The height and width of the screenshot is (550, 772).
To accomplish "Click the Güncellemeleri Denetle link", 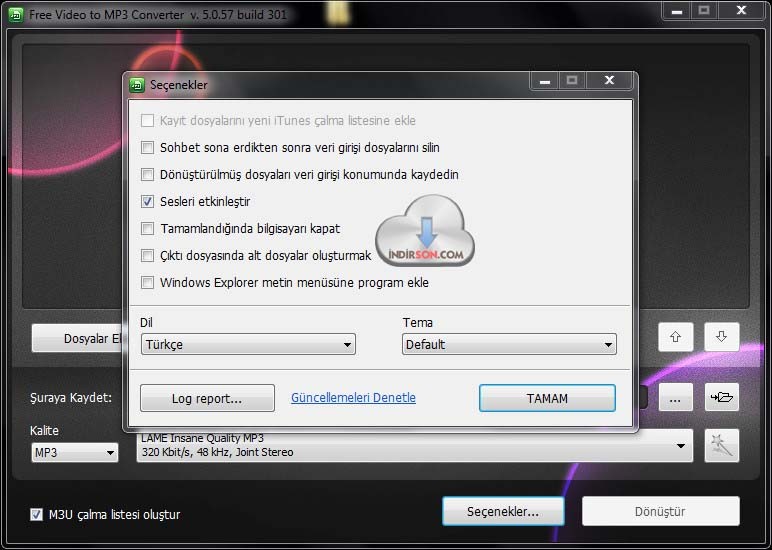I will point(354,397).
